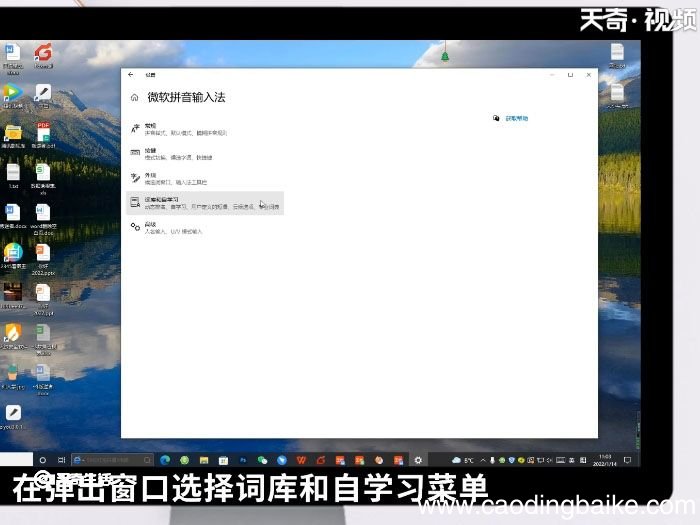Screen dimensions: 700x525
Task: Open Photoshop from the taskbar
Action: click(x=243, y=460)
